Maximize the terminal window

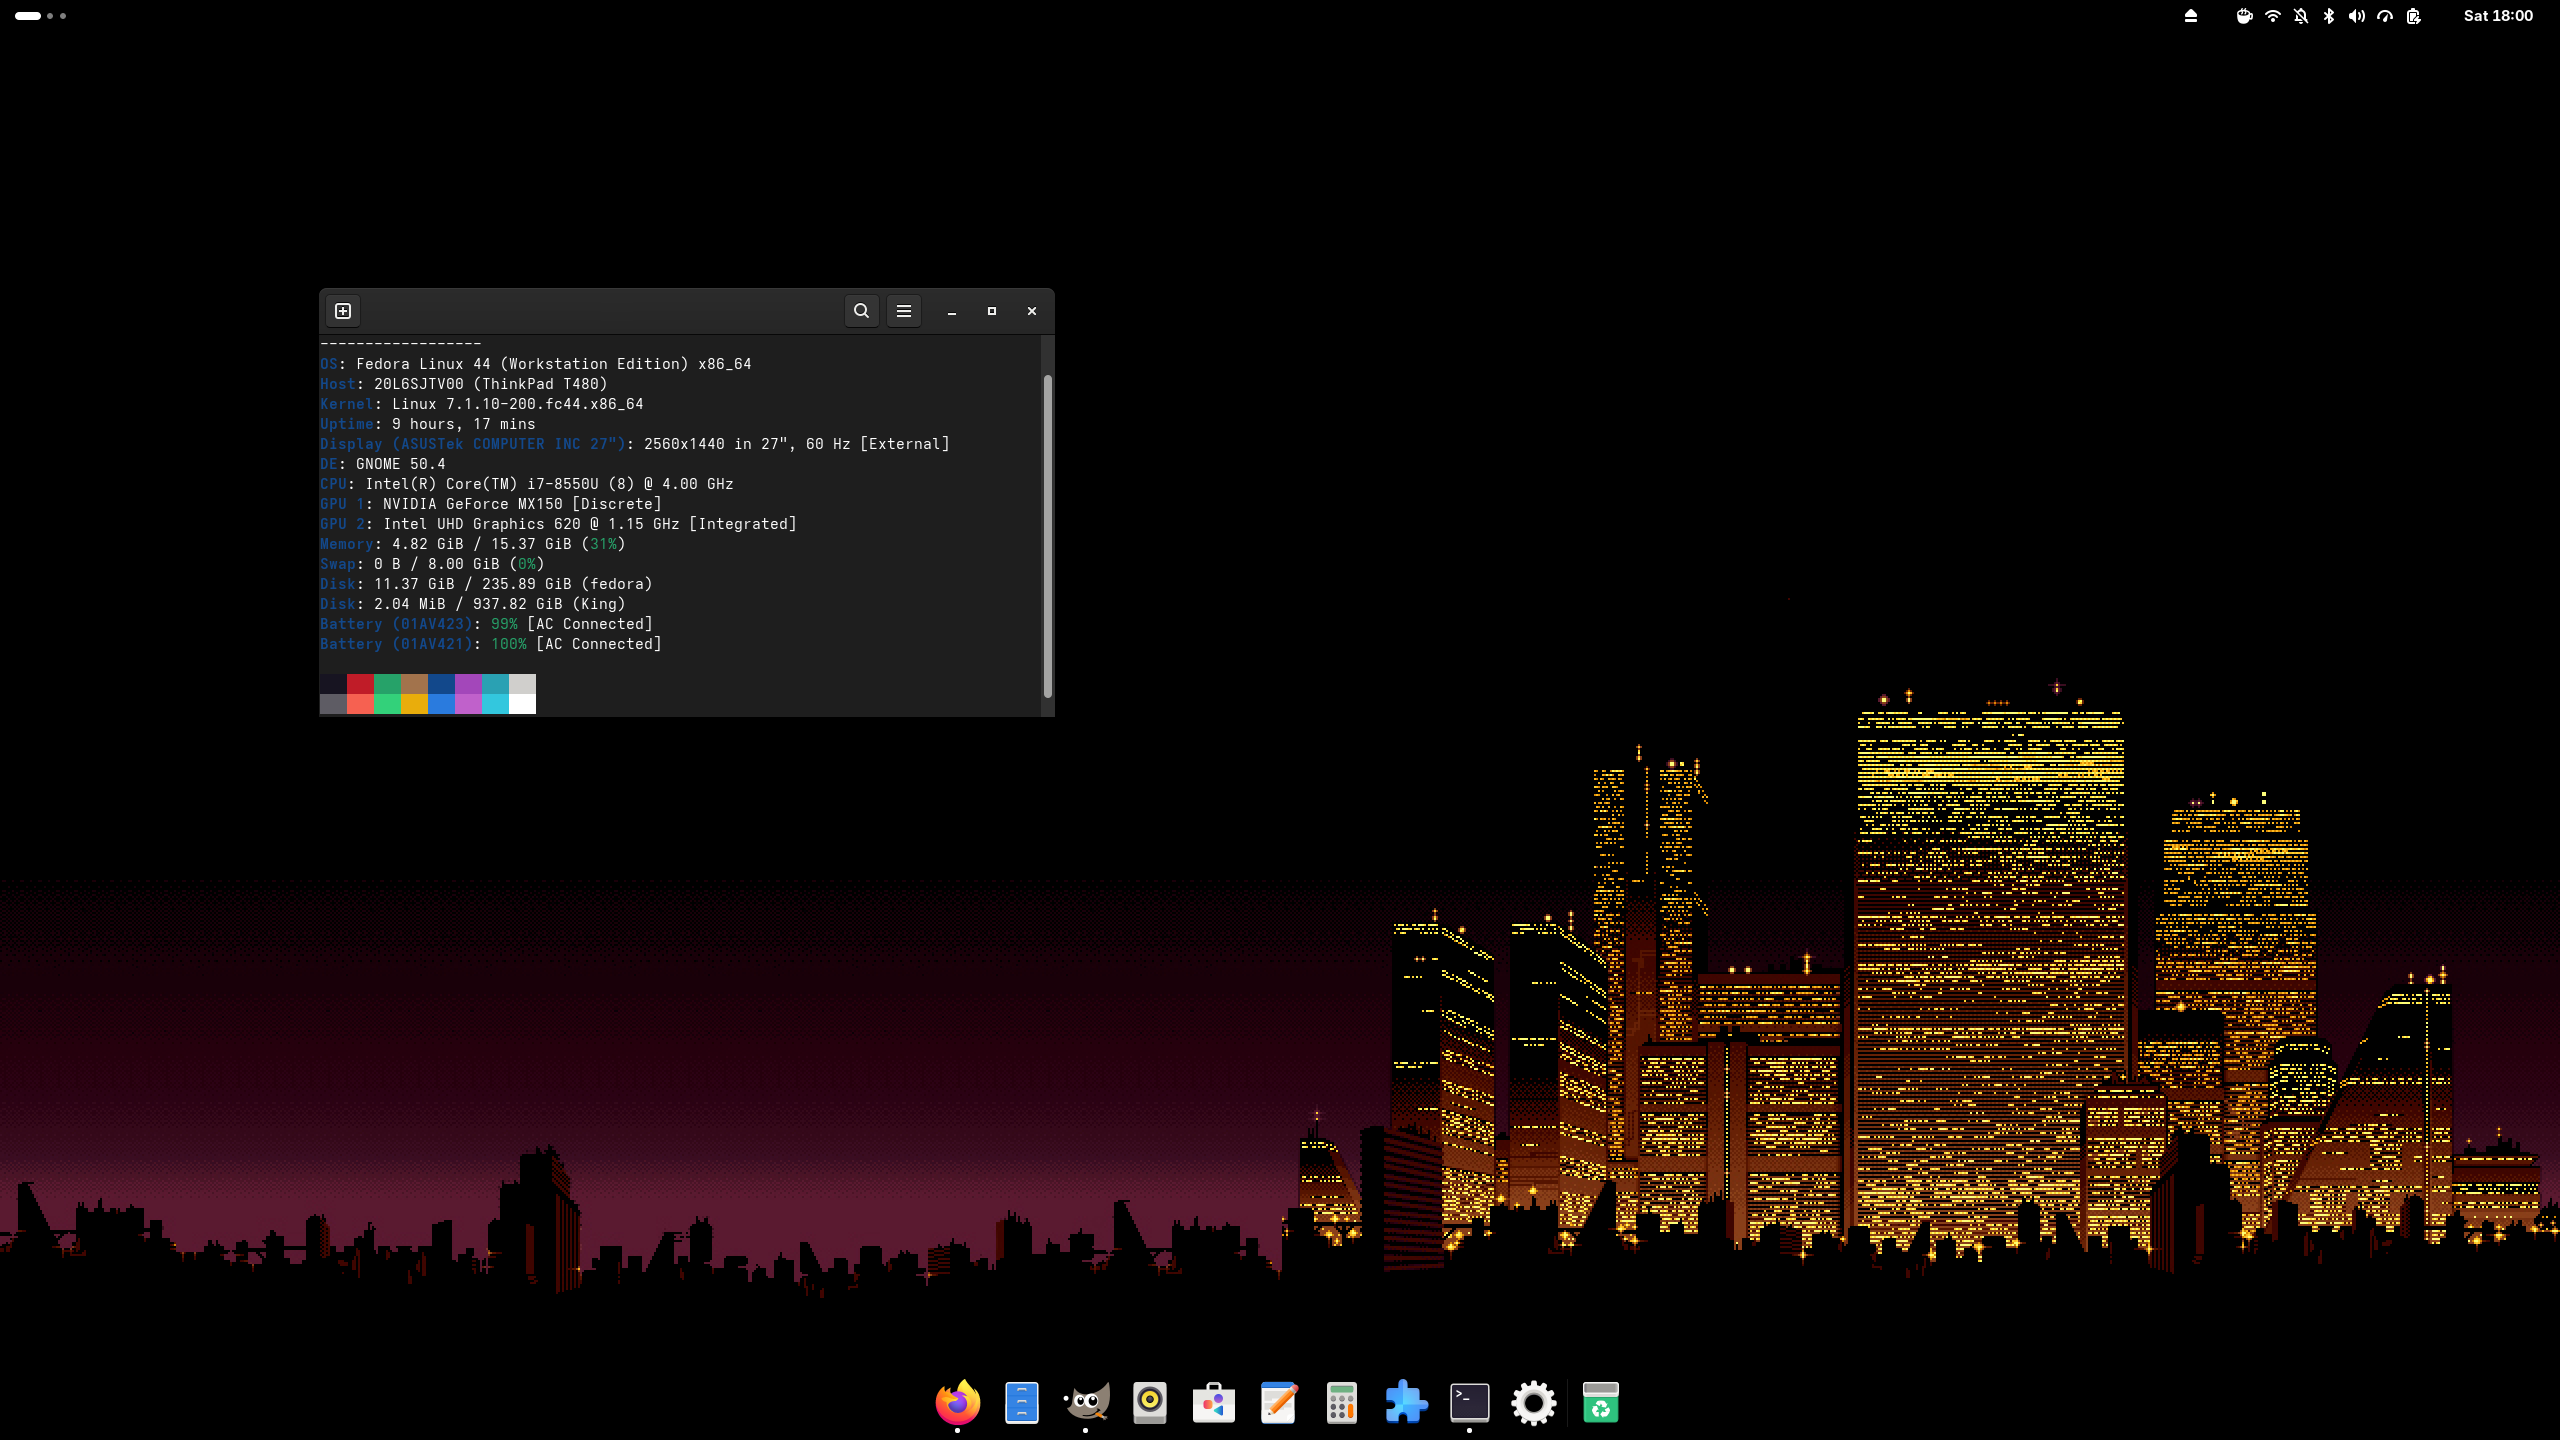(x=992, y=311)
